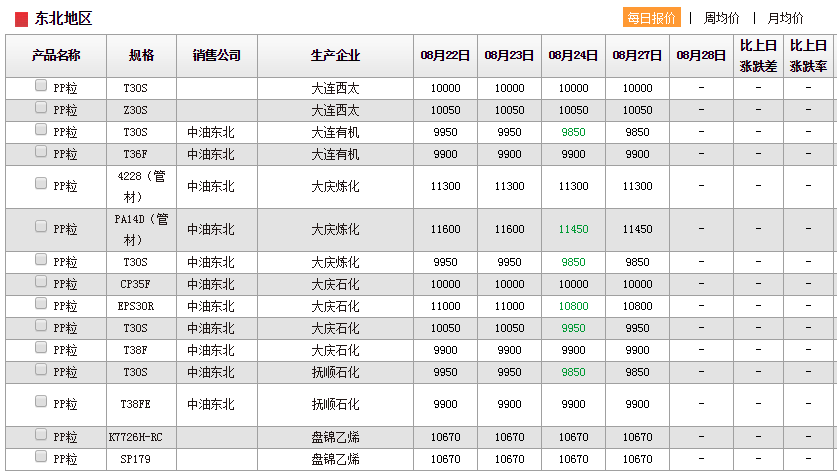This screenshot has width=837, height=473.
Task: Check the SP179 盘锦乙烯 row checkbox
Action: click(41, 456)
